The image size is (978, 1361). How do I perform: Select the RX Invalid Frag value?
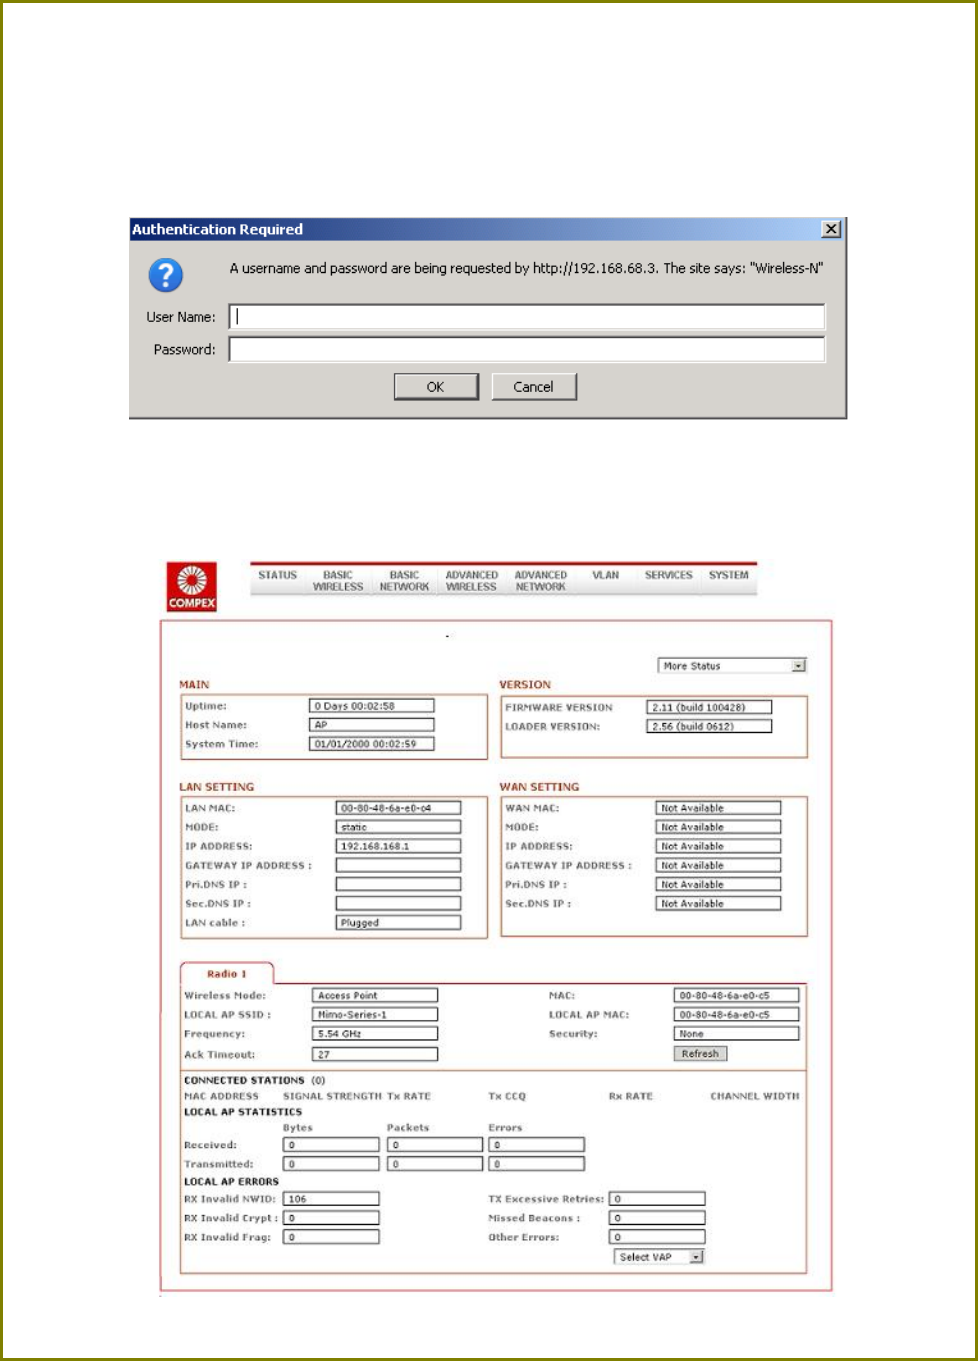point(331,1237)
